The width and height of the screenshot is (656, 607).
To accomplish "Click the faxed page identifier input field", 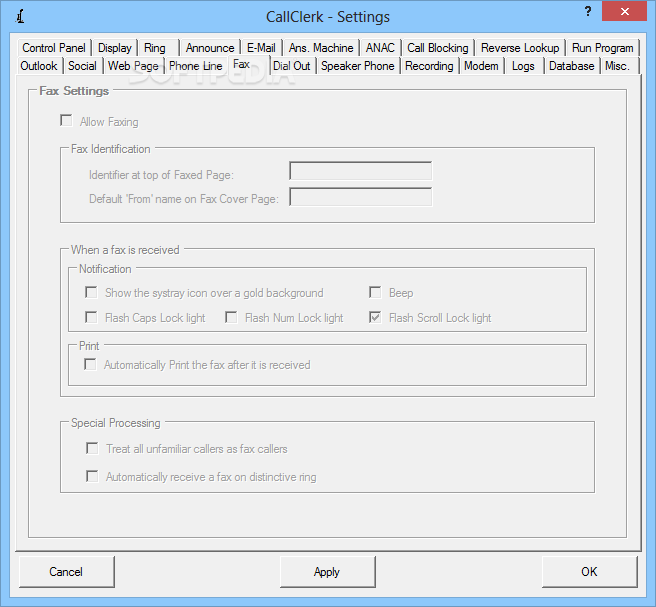I will [361, 171].
